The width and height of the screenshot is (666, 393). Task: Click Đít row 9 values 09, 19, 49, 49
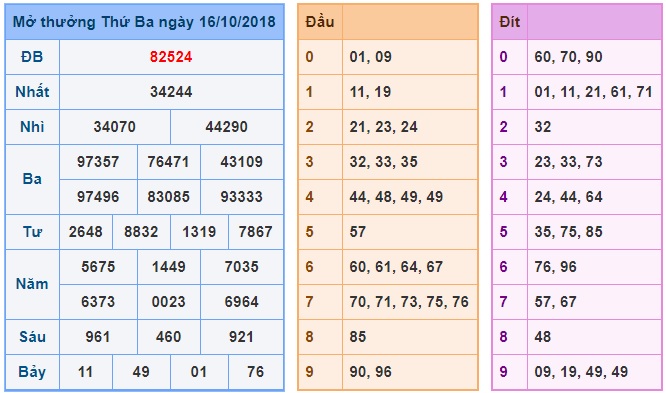(x=581, y=372)
